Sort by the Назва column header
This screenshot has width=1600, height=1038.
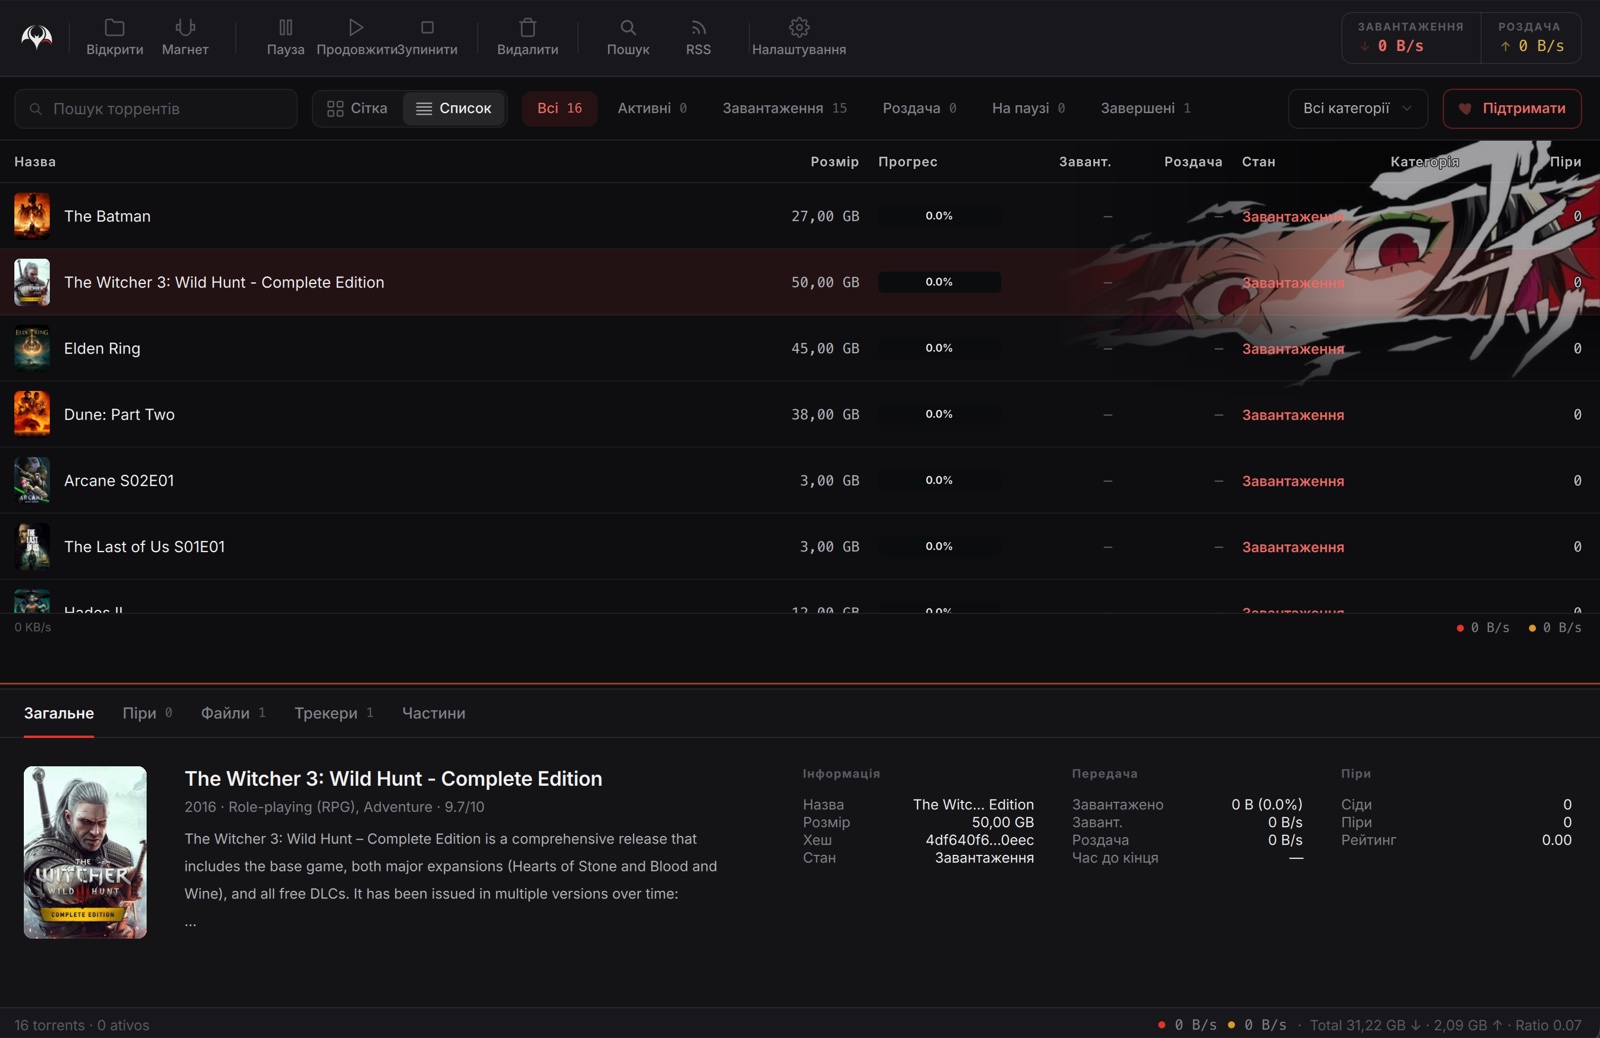tap(35, 161)
